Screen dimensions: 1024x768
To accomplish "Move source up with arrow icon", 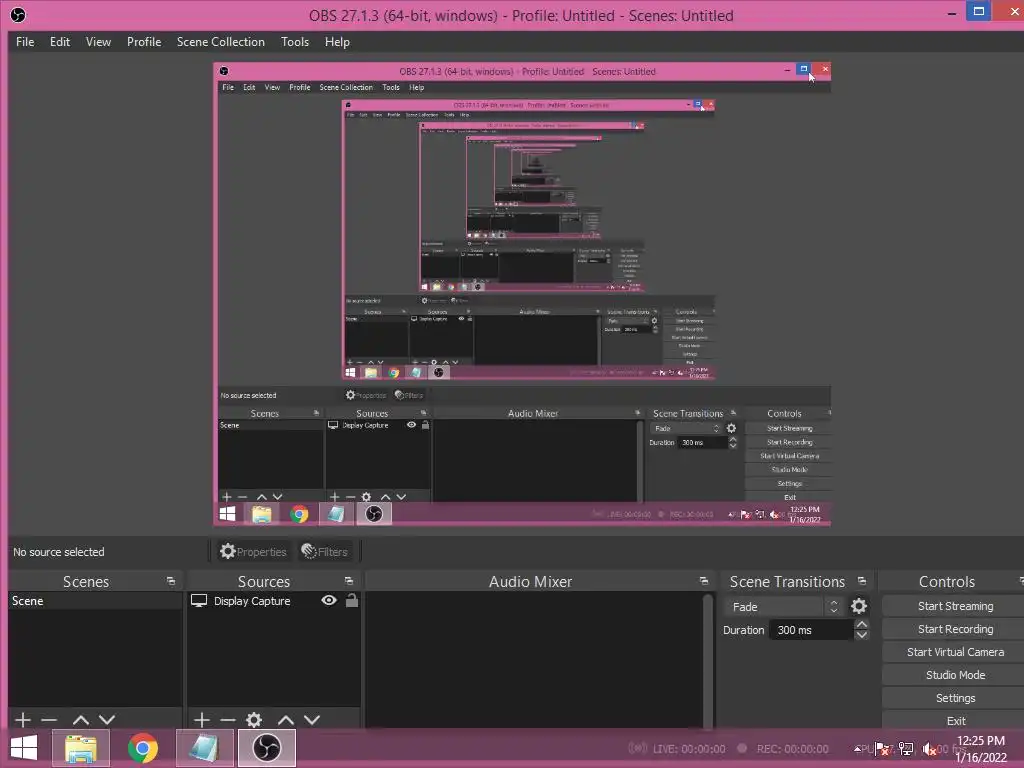I will point(285,720).
